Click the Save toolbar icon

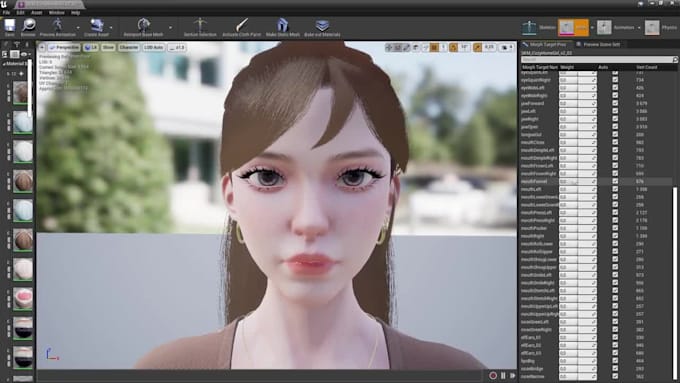click(10, 26)
